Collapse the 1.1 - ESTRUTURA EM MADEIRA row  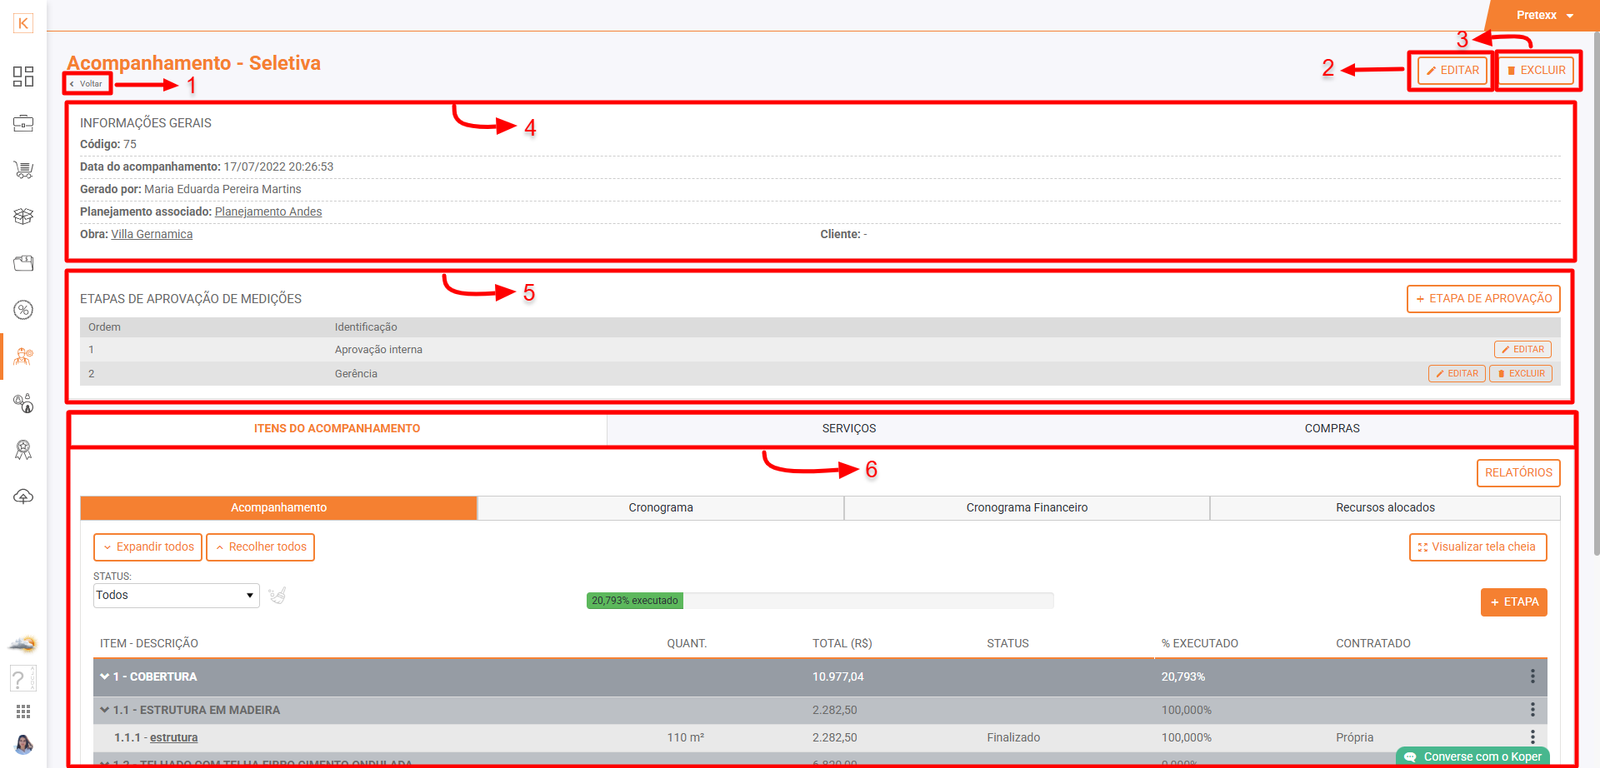click(104, 710)
